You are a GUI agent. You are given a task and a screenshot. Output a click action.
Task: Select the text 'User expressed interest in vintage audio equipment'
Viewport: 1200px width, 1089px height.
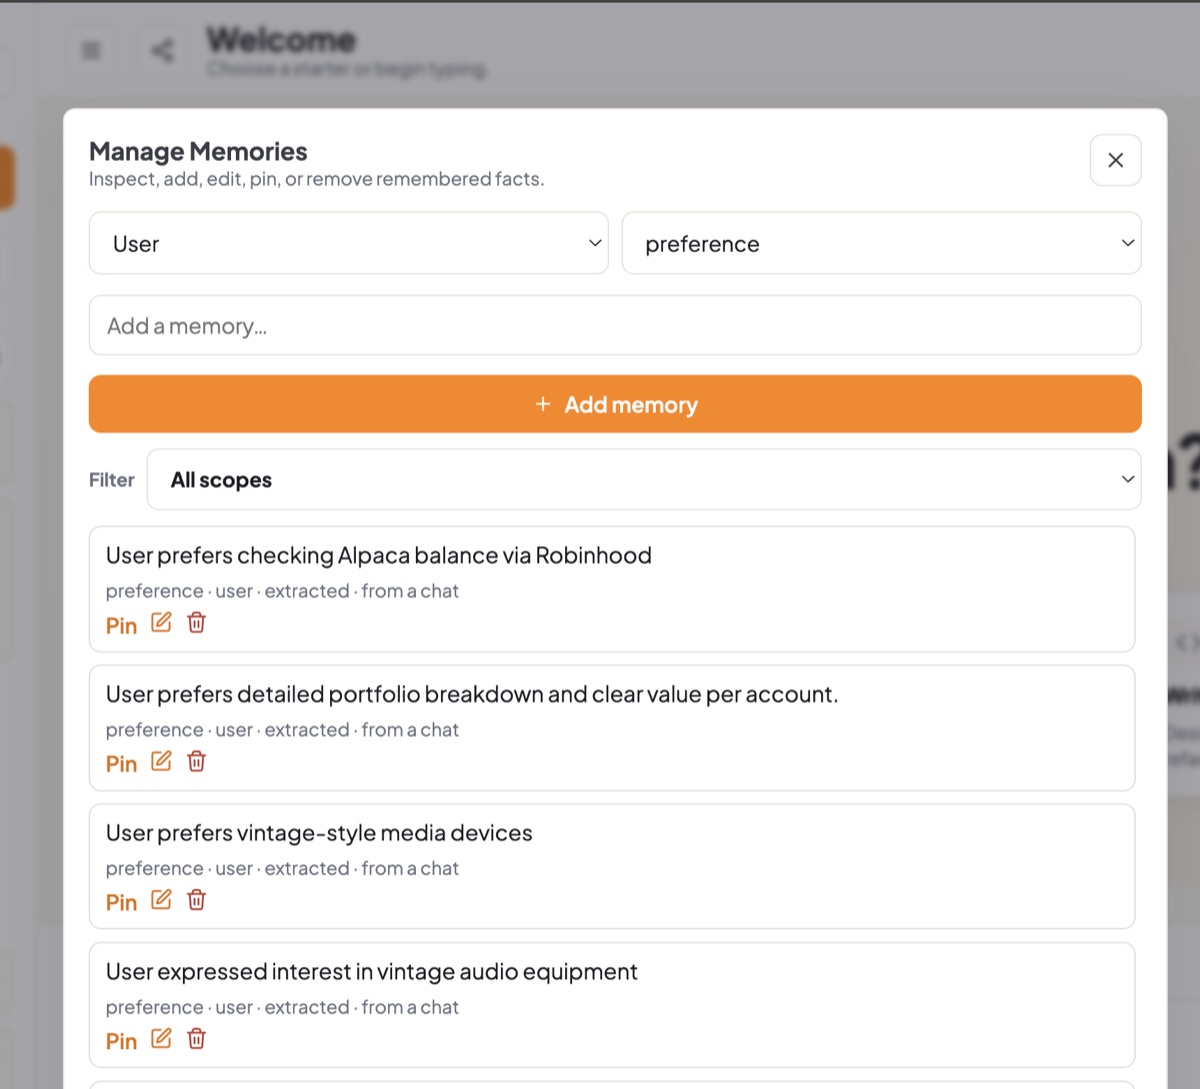click(372, 972)
